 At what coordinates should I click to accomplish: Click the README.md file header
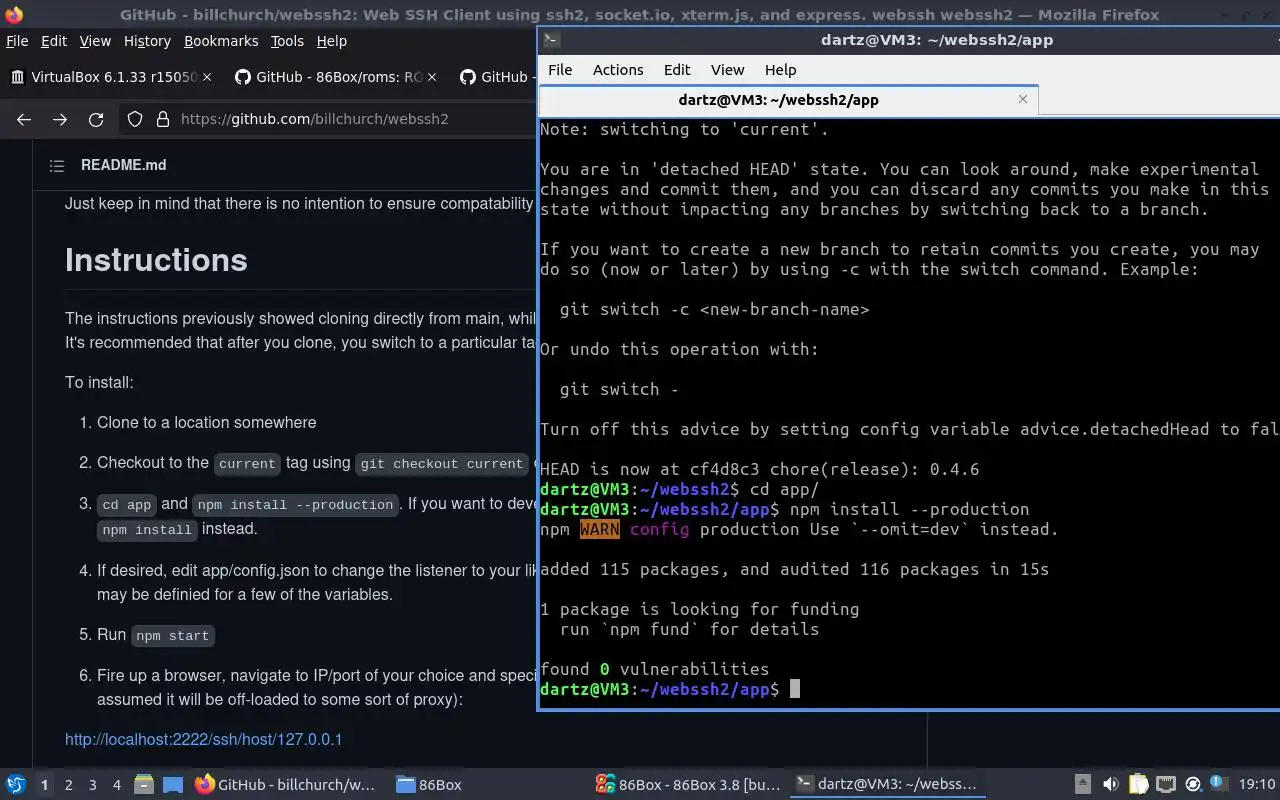click(x=123, y=166)
